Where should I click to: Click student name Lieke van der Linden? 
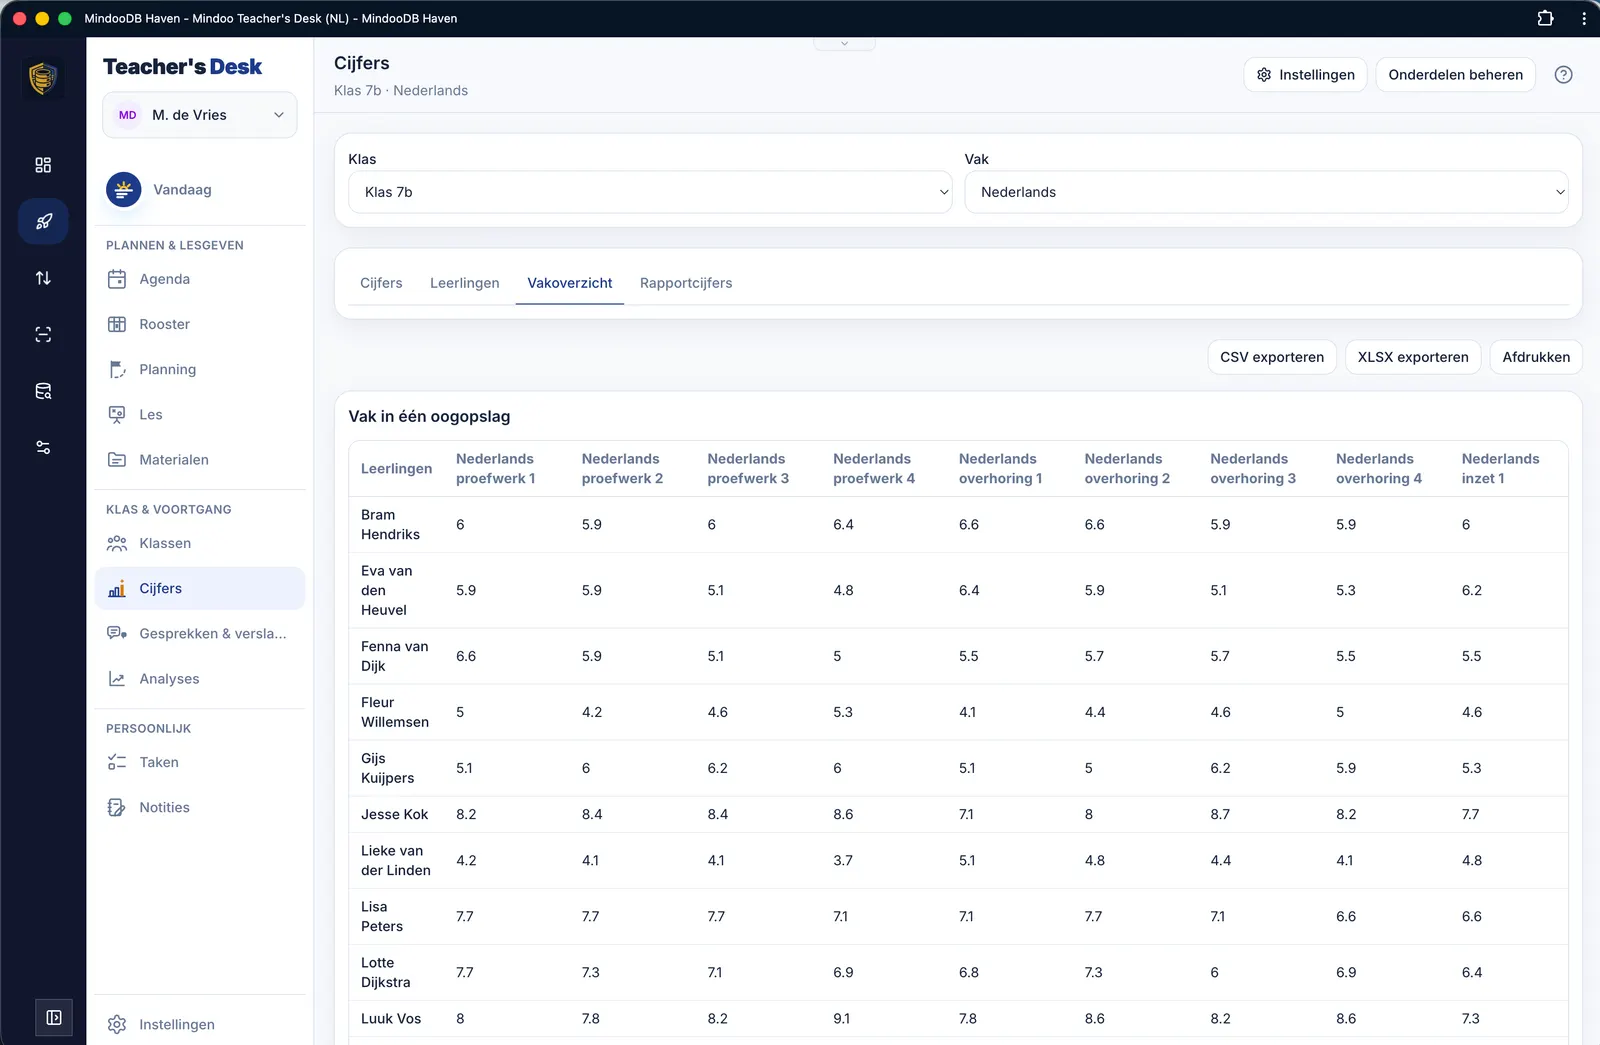coord(396,861)
